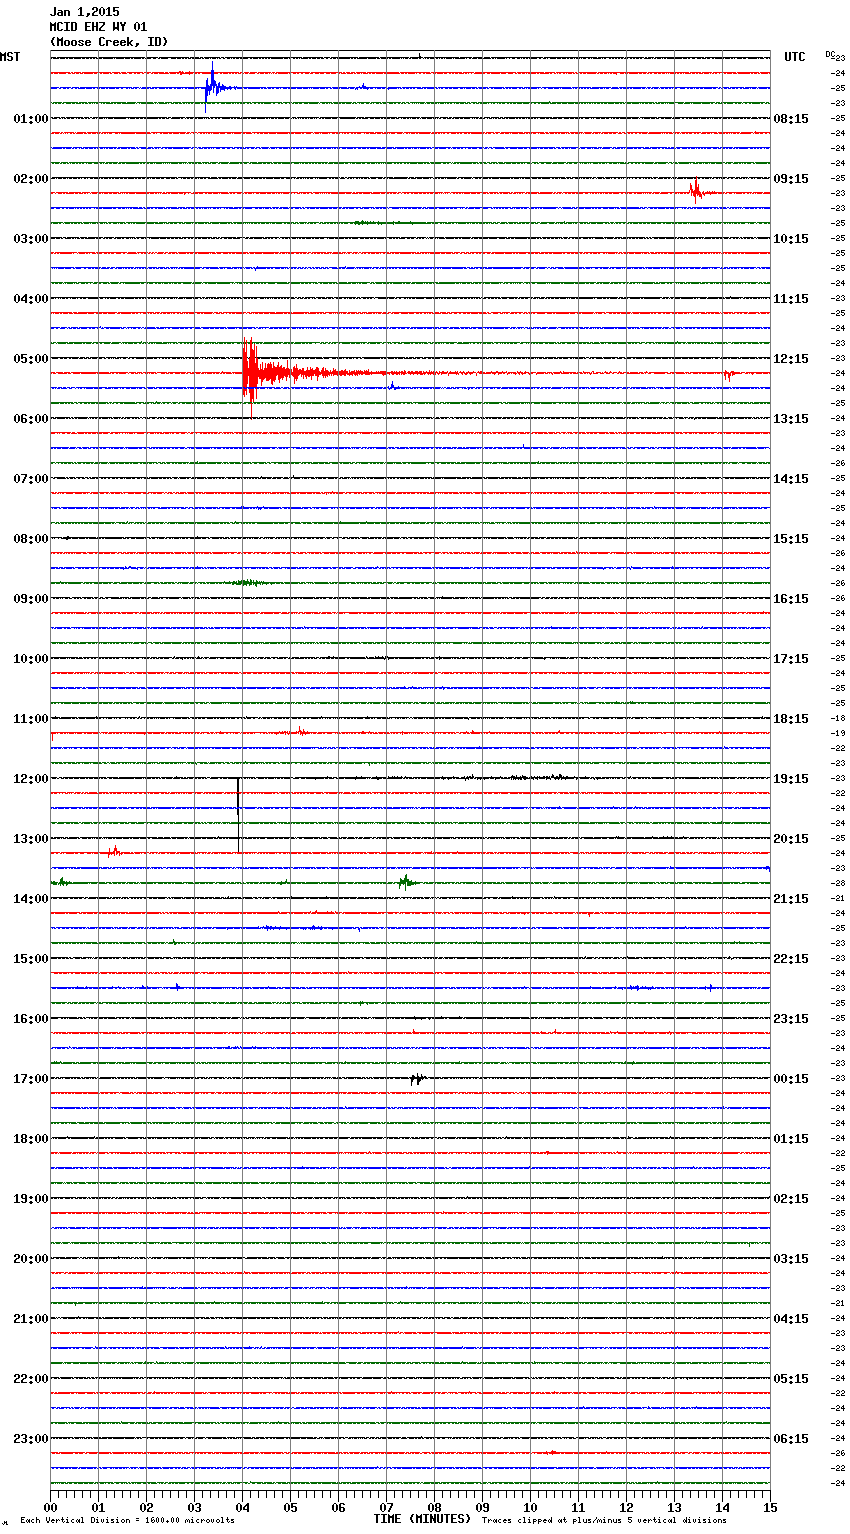Select minute tick label 08 on bottom axis
This screenshot has height=1534, width=850.
click(x=434, y=1507)
